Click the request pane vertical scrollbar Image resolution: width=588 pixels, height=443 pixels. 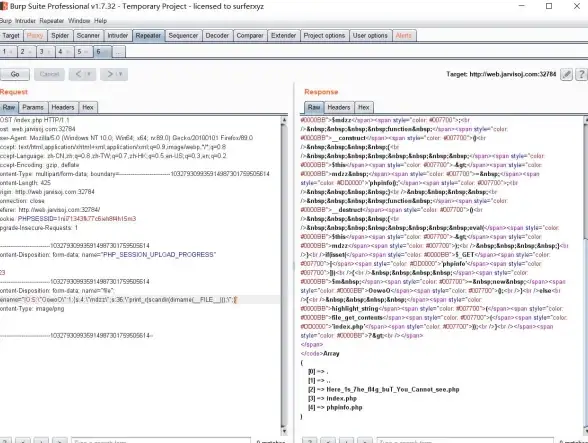284,275
